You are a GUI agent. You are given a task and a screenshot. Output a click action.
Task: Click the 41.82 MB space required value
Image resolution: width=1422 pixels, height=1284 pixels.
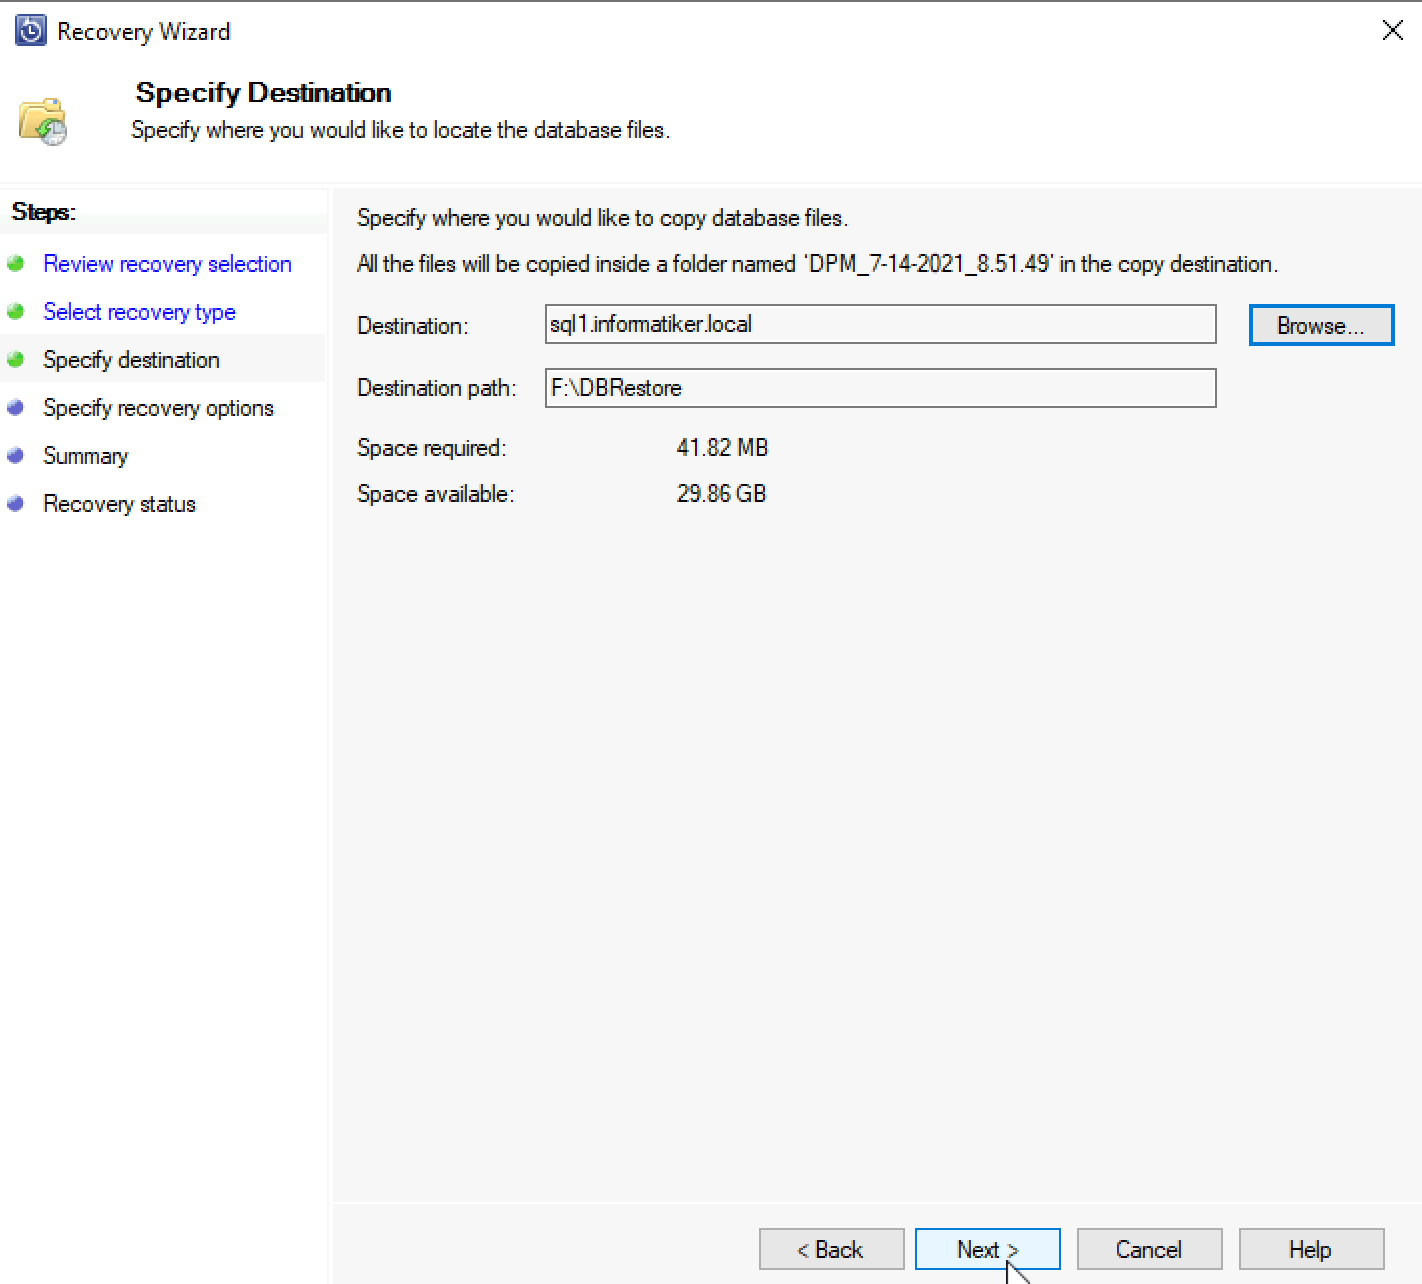point(722,447)
